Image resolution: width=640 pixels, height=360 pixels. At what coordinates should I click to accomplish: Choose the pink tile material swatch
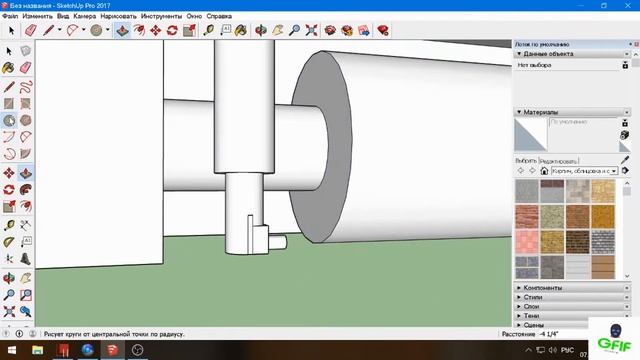pos(527,242)
